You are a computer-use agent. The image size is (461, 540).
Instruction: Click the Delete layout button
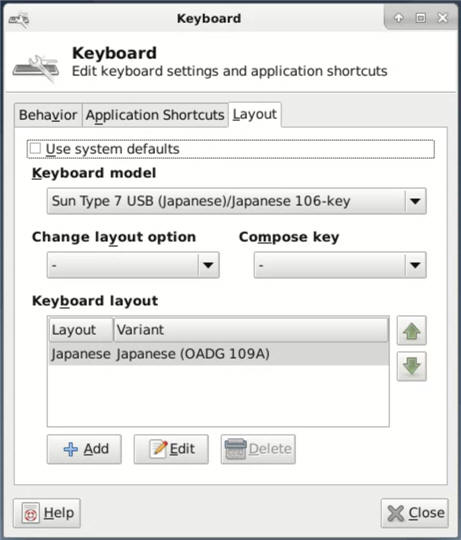258,449
